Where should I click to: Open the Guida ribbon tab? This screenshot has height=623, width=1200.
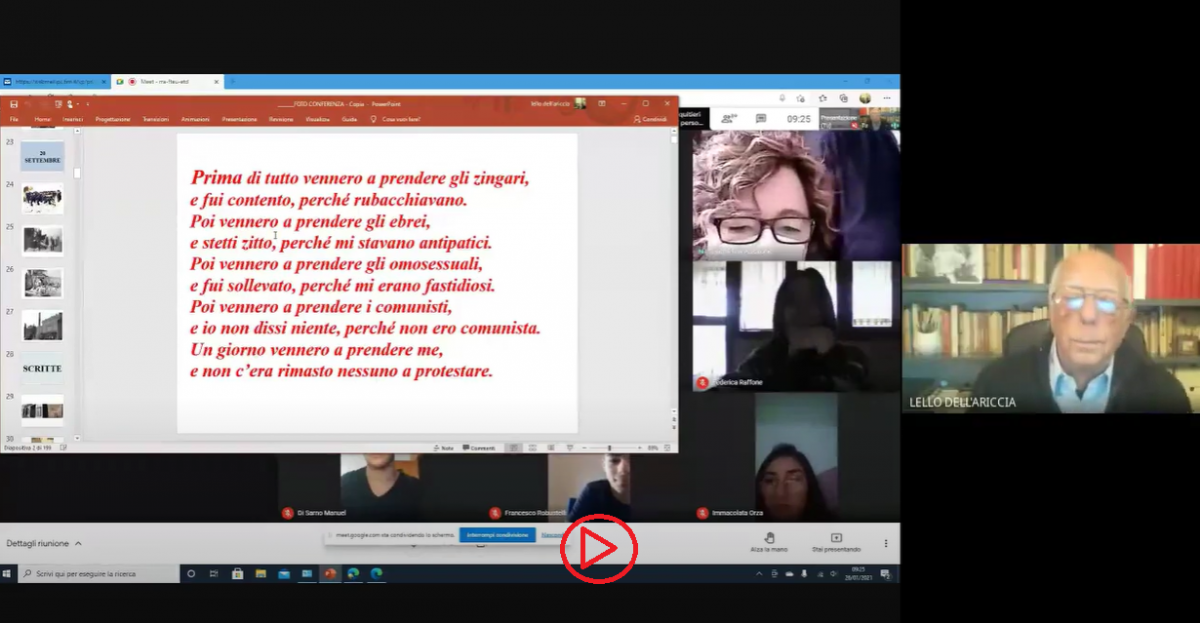point(349,119)
